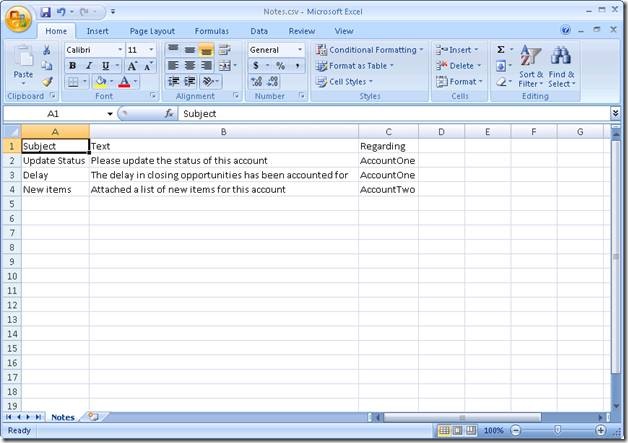Screen dimensions: 628x443
Task: Toggle Italic formatting
Action: (x=88, y=66)
